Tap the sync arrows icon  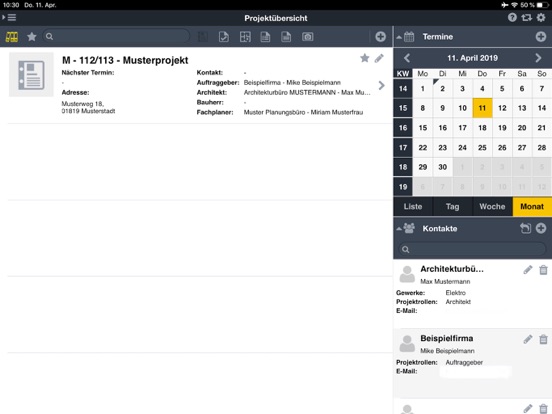coord(527,17)
